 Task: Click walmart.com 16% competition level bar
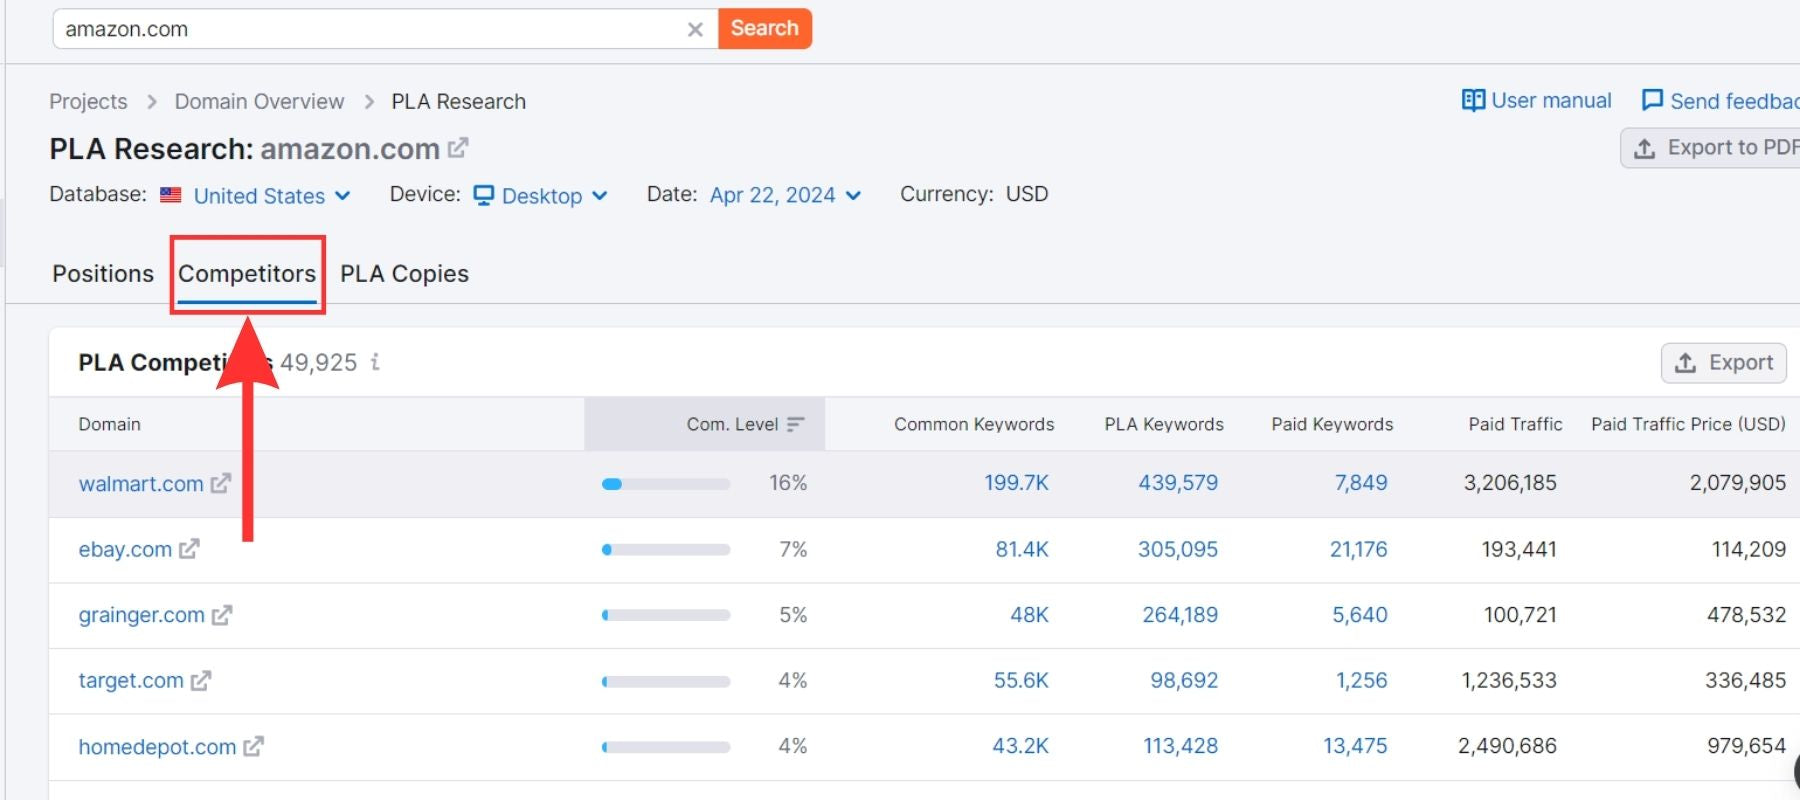pyautogui.click(x=666, y=484)
